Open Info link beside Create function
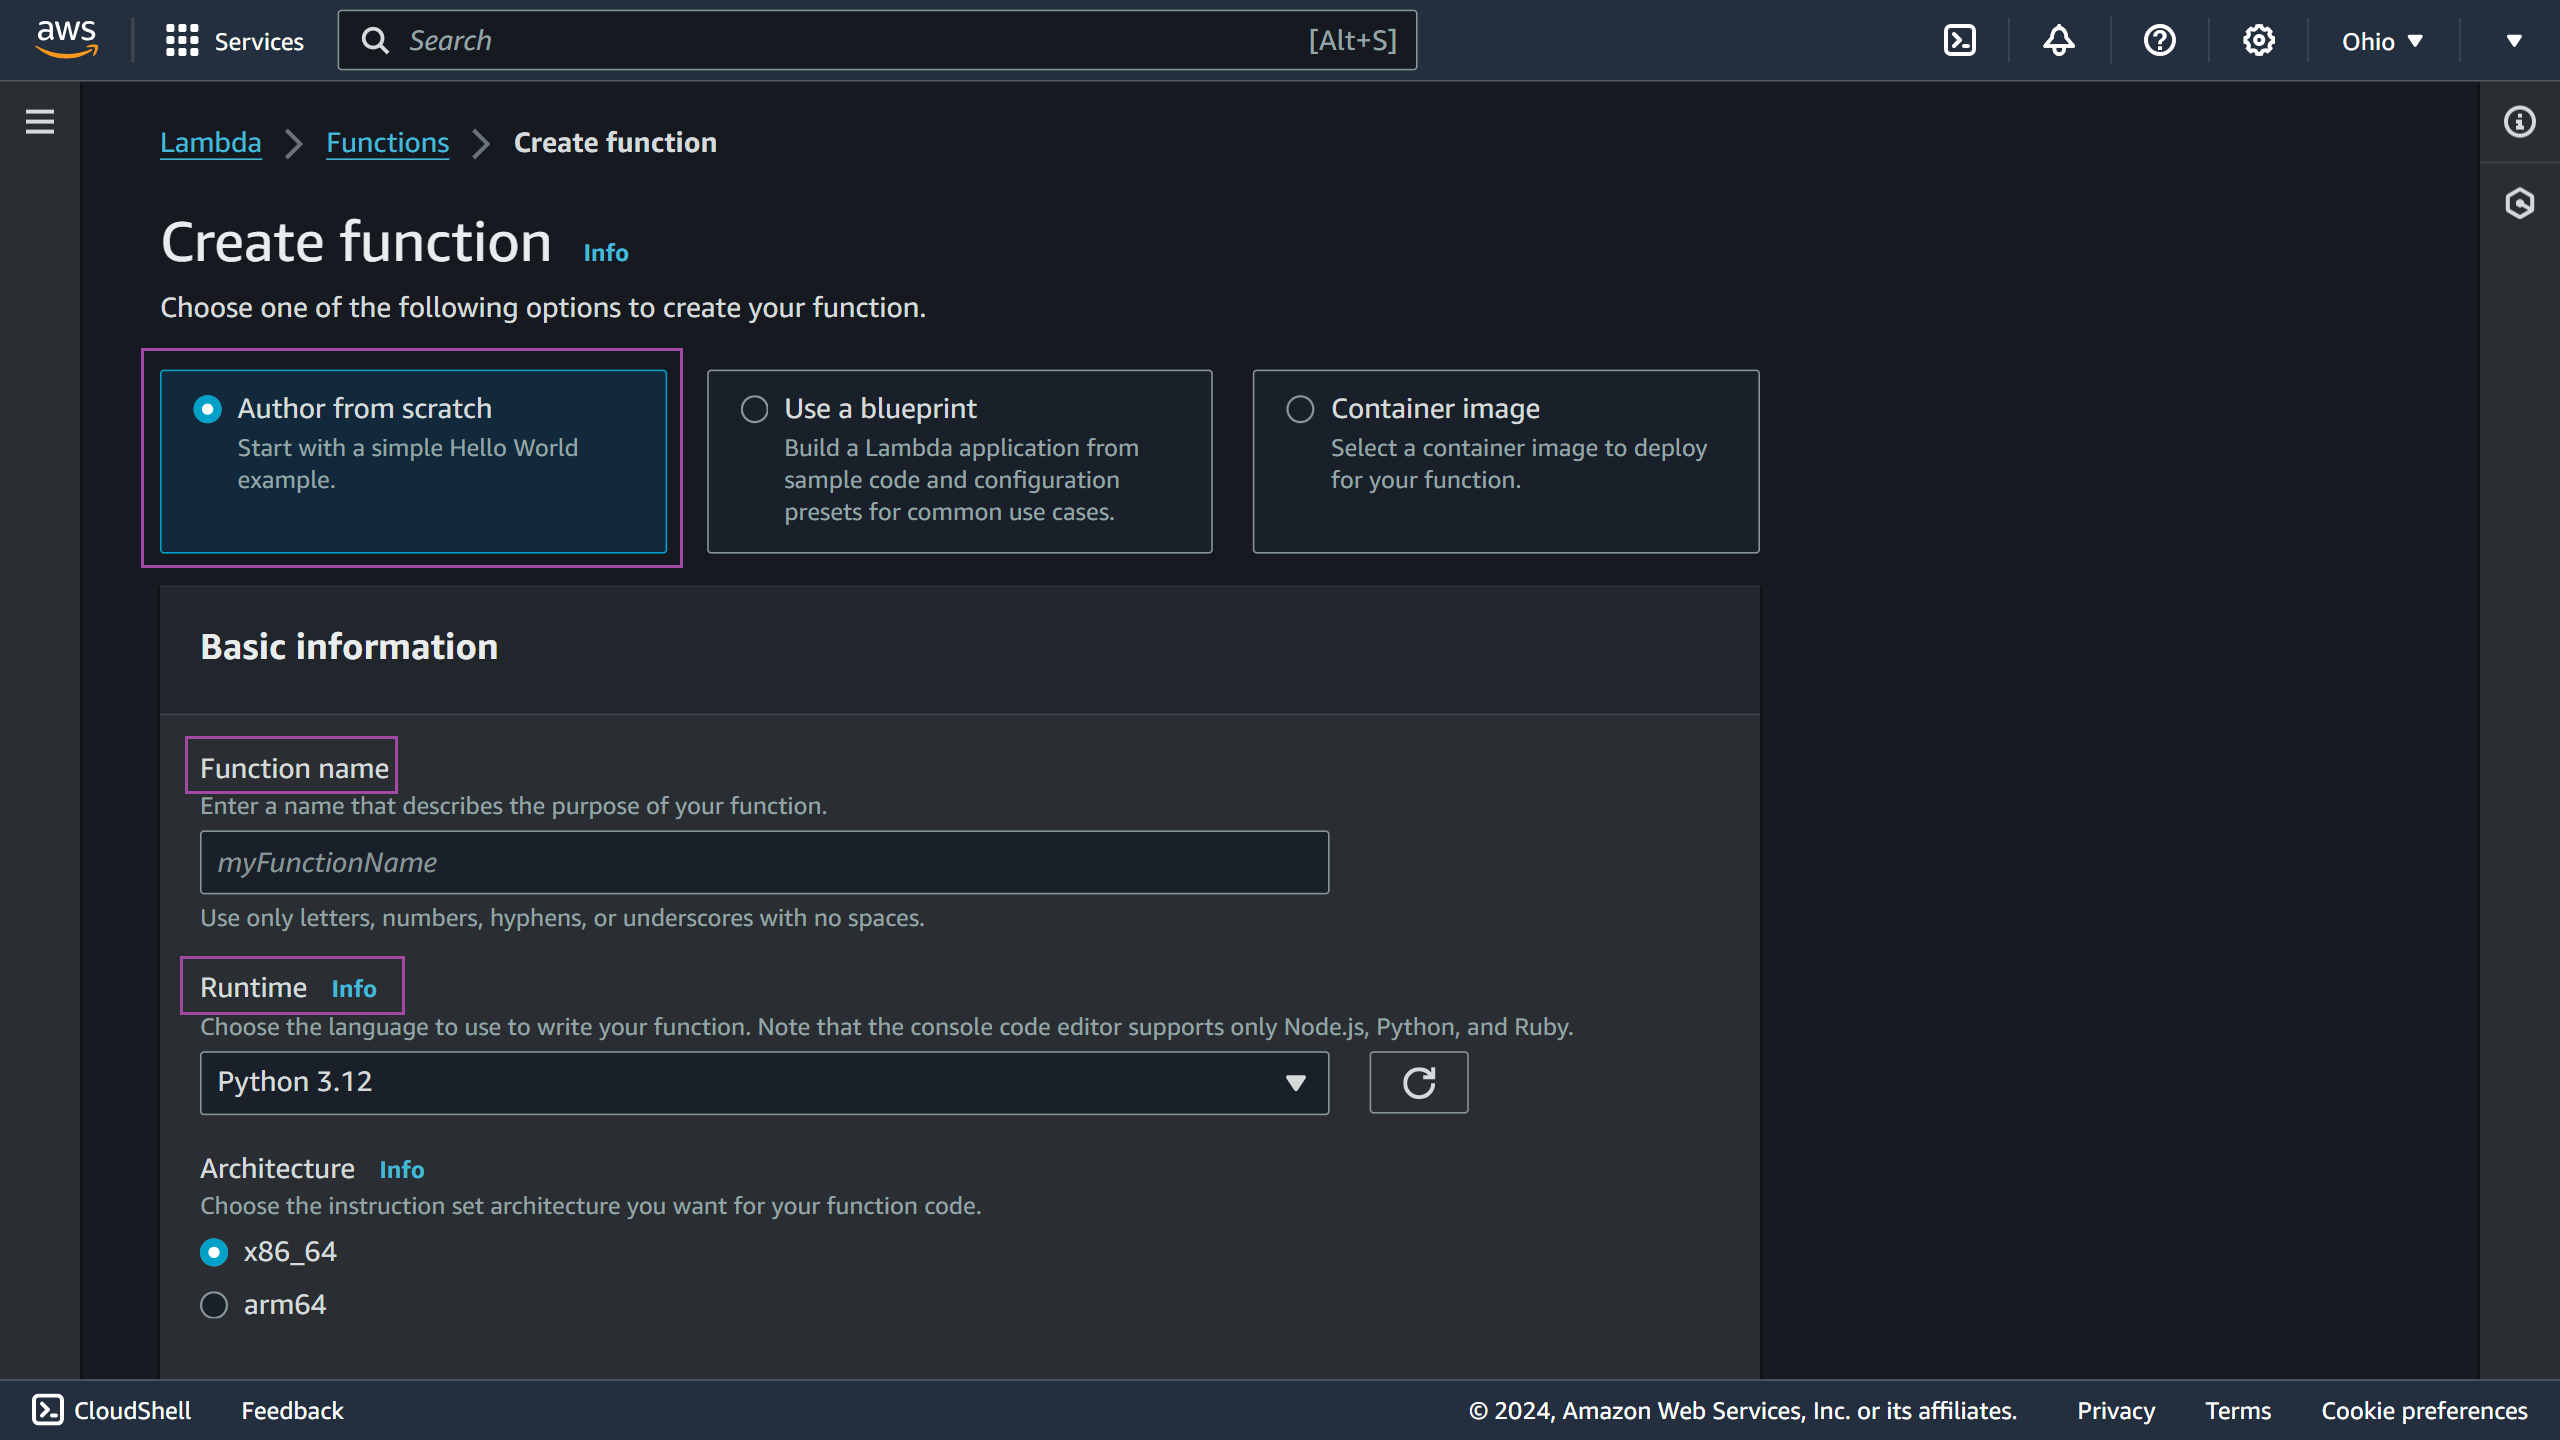This screenshot has height=1440, width=2560. click(x=606, y=253)
